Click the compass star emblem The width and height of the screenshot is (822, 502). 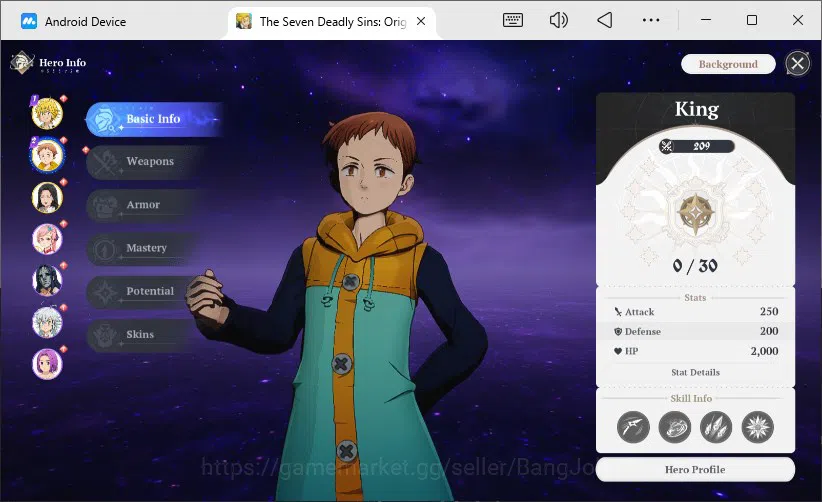coord(695,214)
